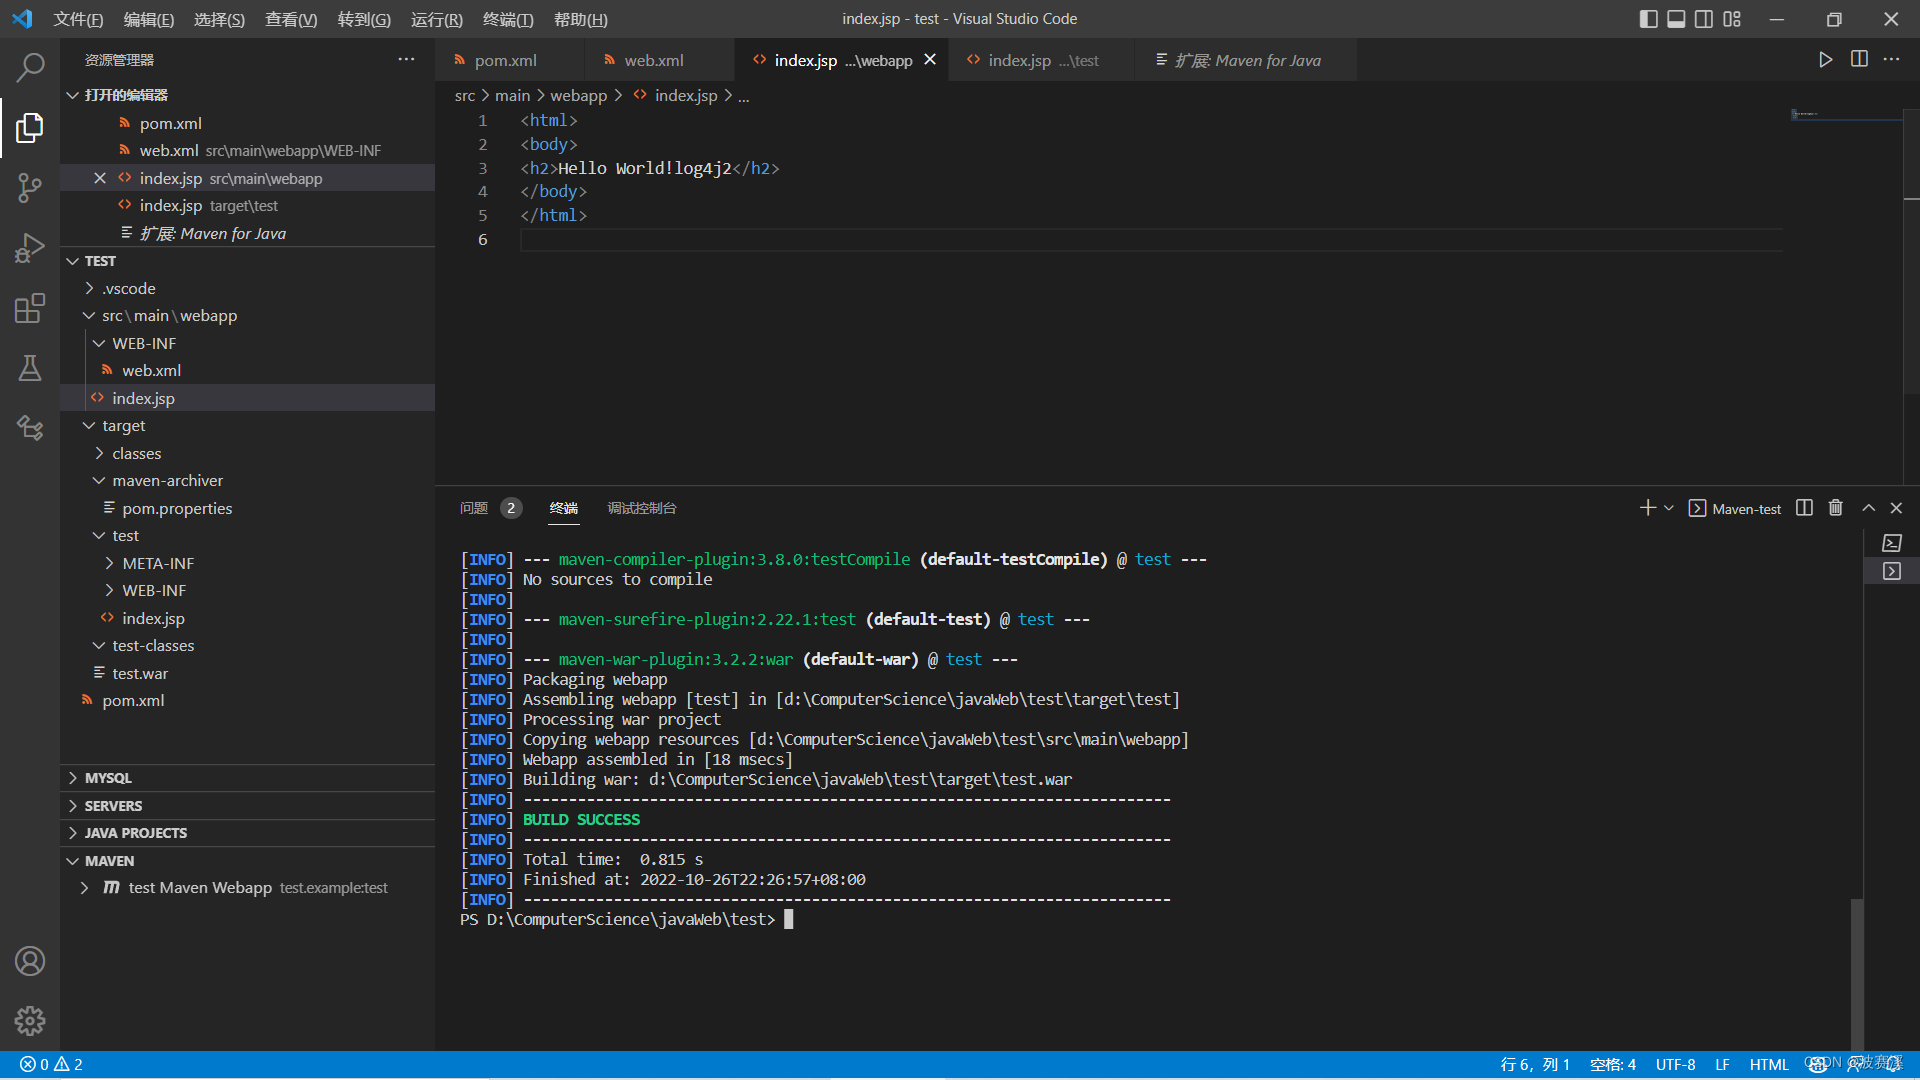Open the Manage gear icon
The width and height of the screenshot is (1920, 1080).
click(30, 1021)
